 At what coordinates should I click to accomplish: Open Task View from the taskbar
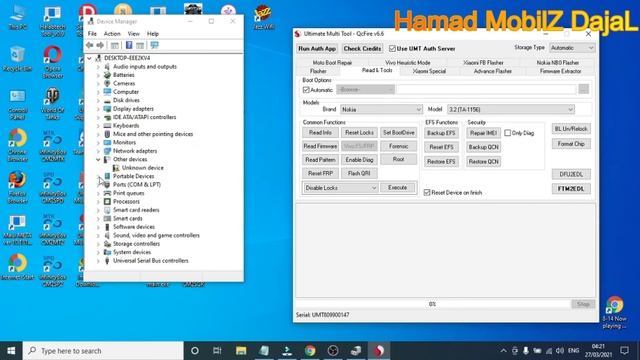[x=217, y=351]
